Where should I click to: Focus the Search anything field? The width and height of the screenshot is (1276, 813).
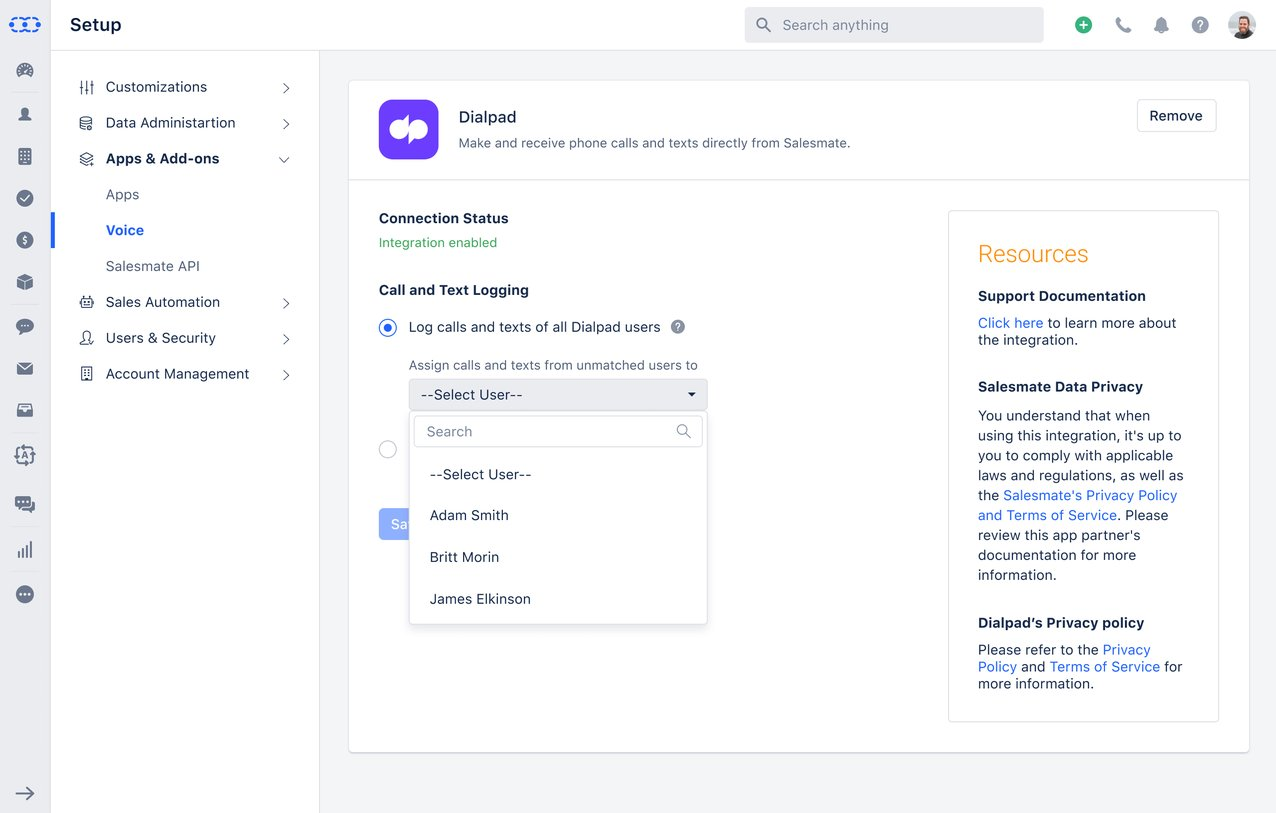[894, 25]
